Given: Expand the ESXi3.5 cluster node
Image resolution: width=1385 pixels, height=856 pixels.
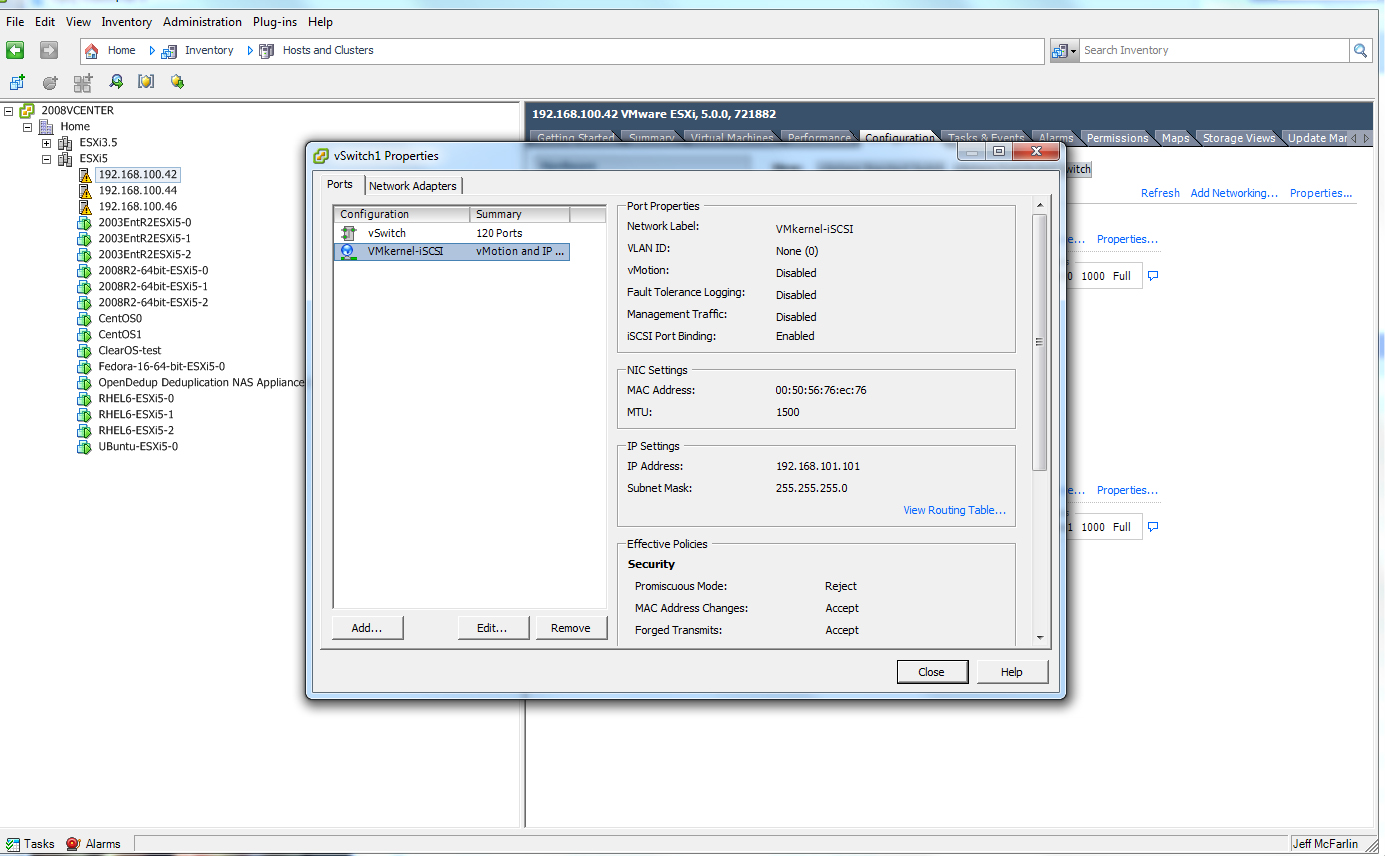Looking at the screenshot, I should click(46, 143).
